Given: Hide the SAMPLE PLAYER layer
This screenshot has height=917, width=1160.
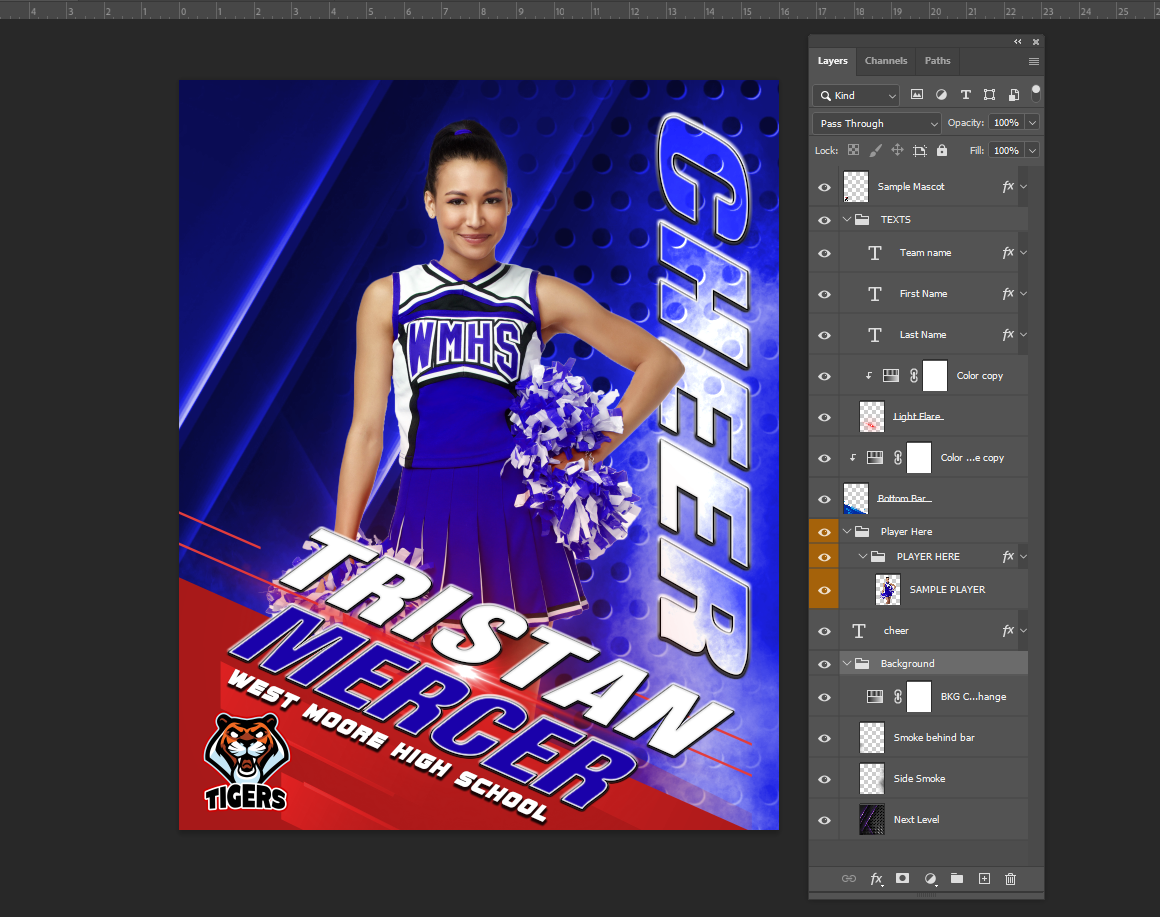Looking at the screenshot, I should pyautogui.click(x=824, y=590).
